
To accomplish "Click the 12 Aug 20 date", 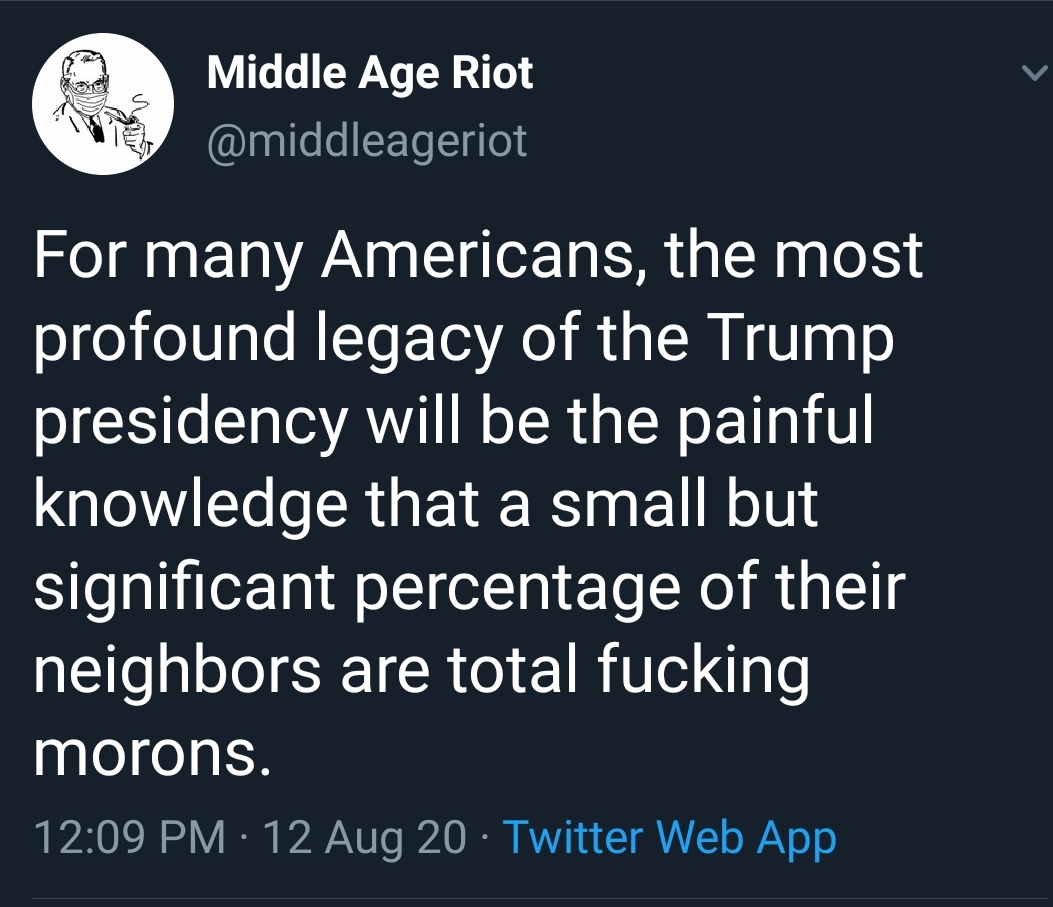I will (365, 838).
